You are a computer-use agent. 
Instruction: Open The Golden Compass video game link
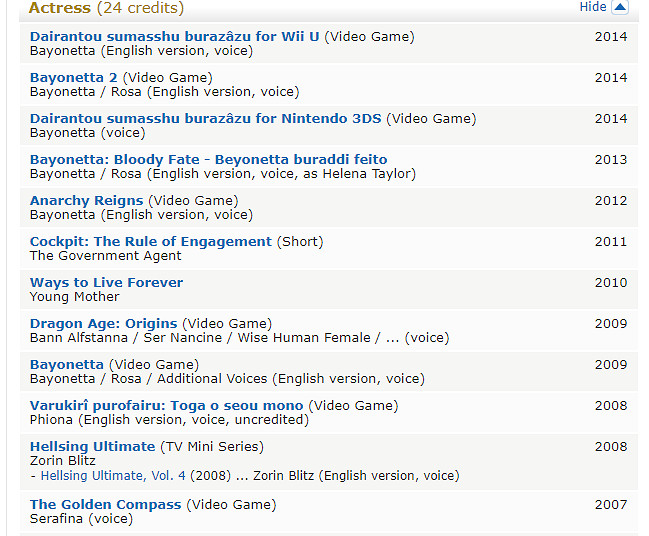point(105,505)
